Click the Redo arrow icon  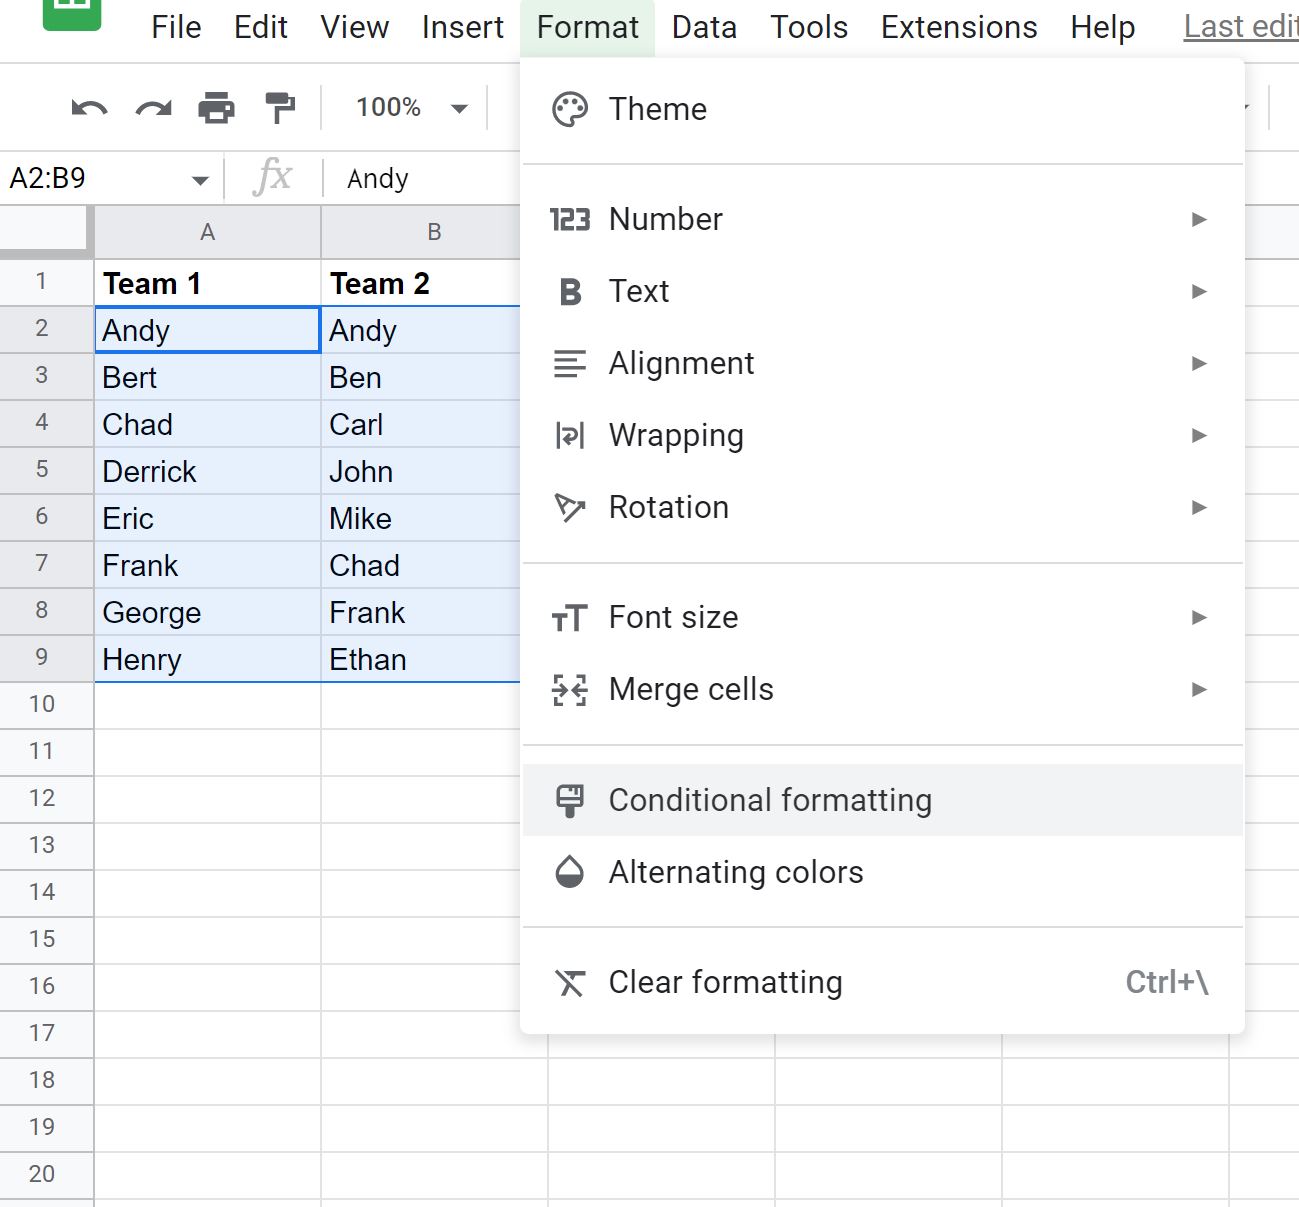(153, 108)
